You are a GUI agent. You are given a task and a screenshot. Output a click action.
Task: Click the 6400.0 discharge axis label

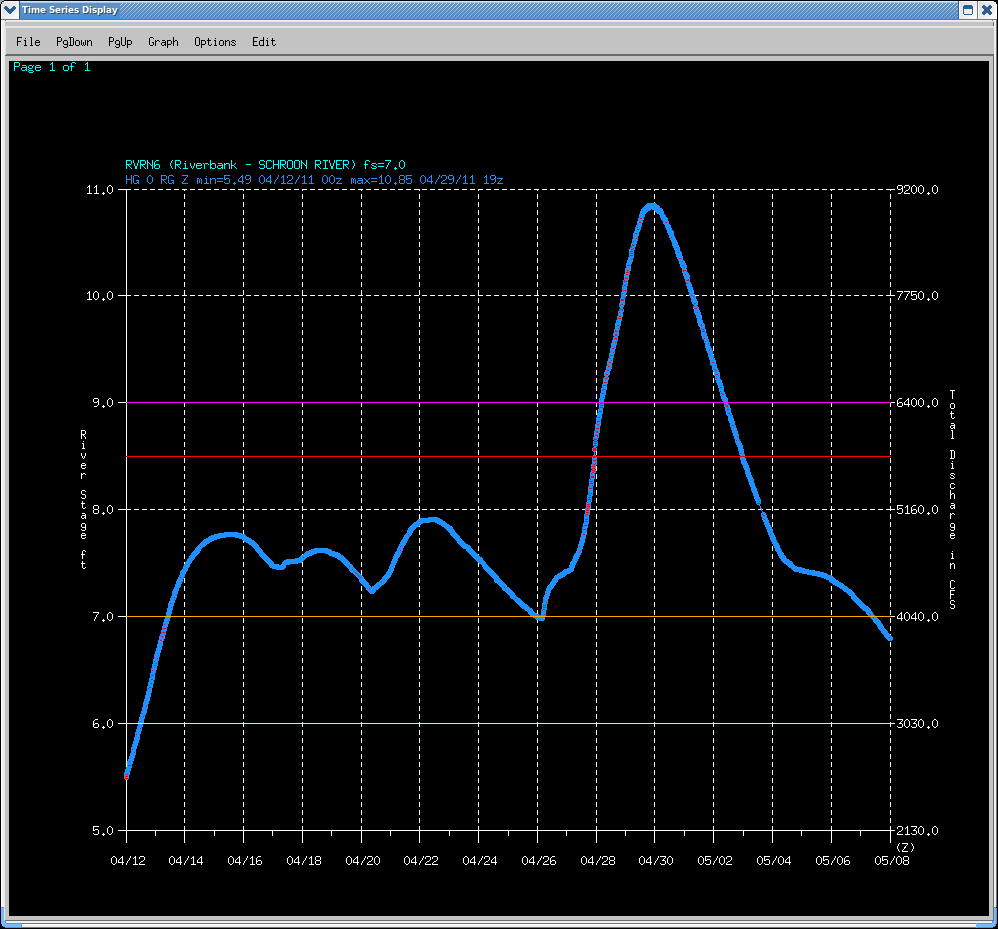coord(917,403)
